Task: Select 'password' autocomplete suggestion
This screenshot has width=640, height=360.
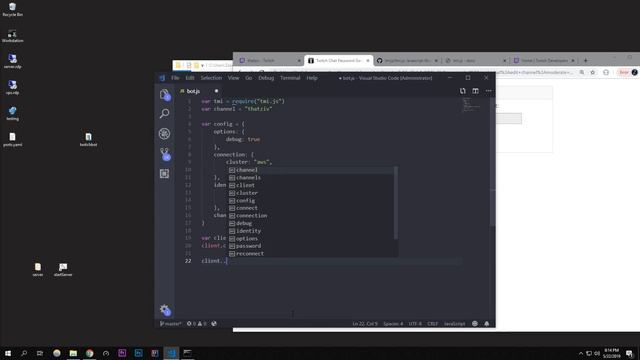Action: point(313,246)
